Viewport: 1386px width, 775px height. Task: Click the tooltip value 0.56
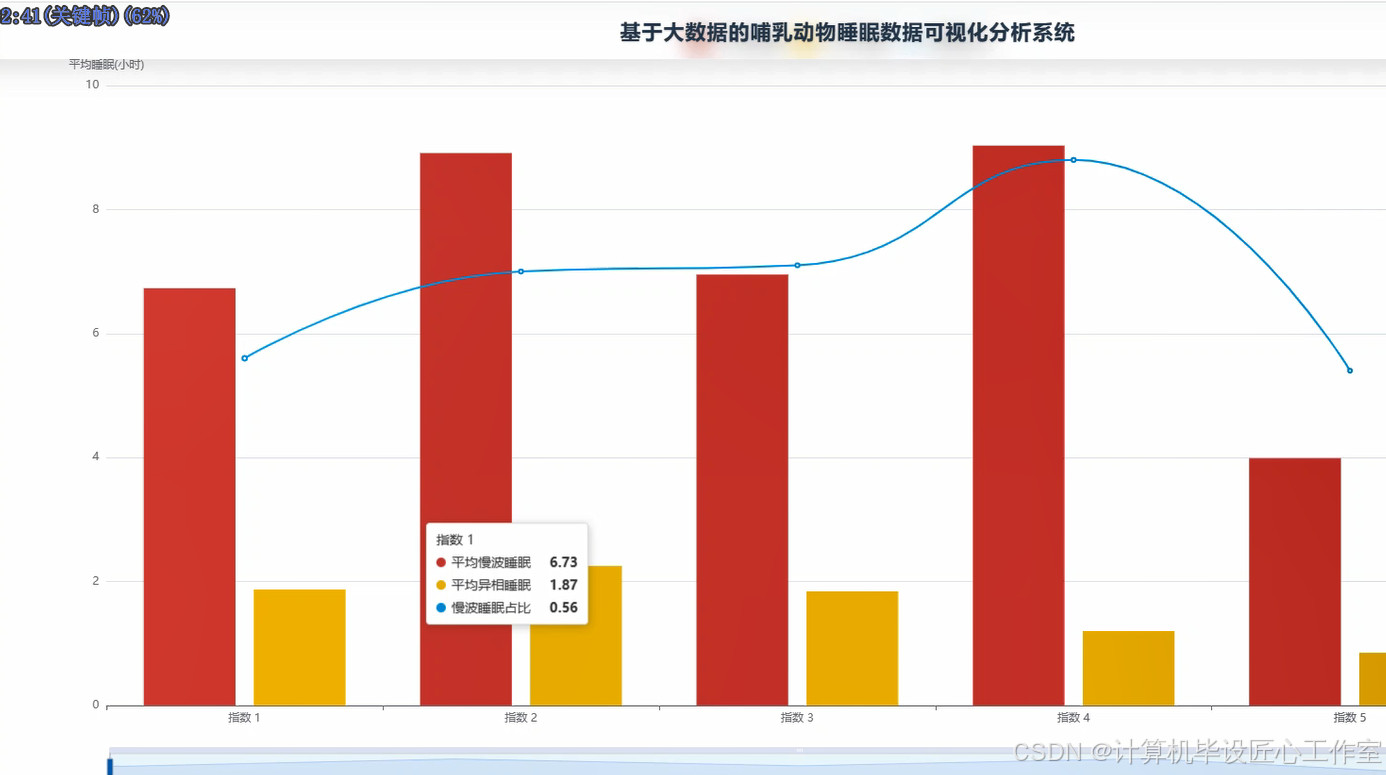pyautogui.click(x=563, y=608)
